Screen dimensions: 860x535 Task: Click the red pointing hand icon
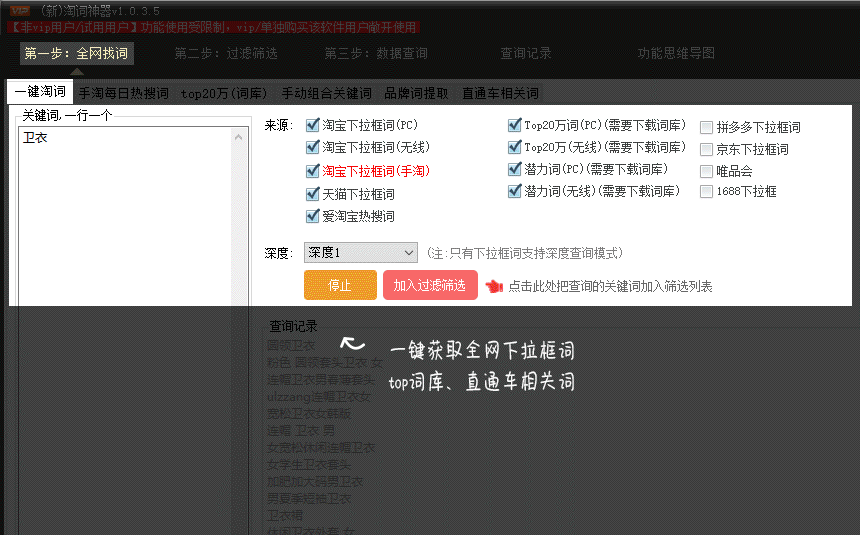pyautogui.click(x=494, y=286)
